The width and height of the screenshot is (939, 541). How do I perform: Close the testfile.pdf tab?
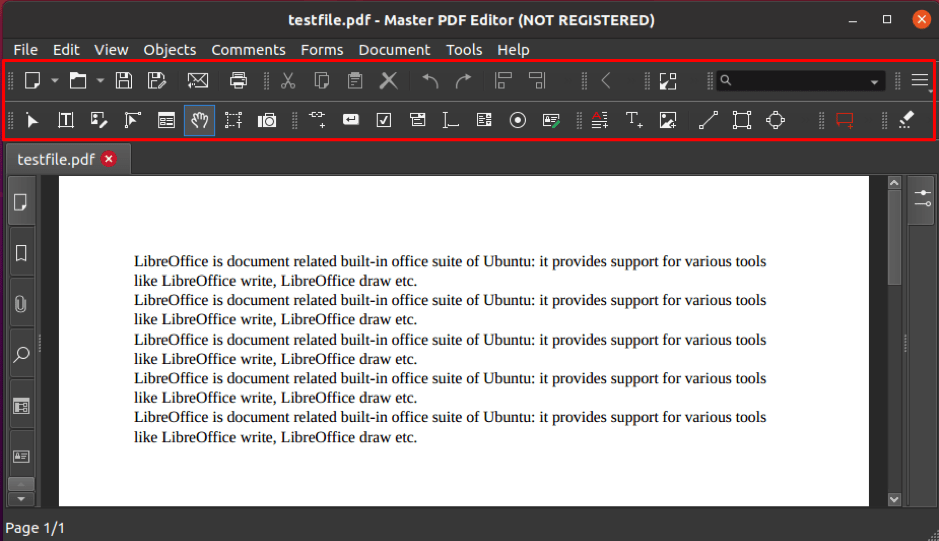109,159
